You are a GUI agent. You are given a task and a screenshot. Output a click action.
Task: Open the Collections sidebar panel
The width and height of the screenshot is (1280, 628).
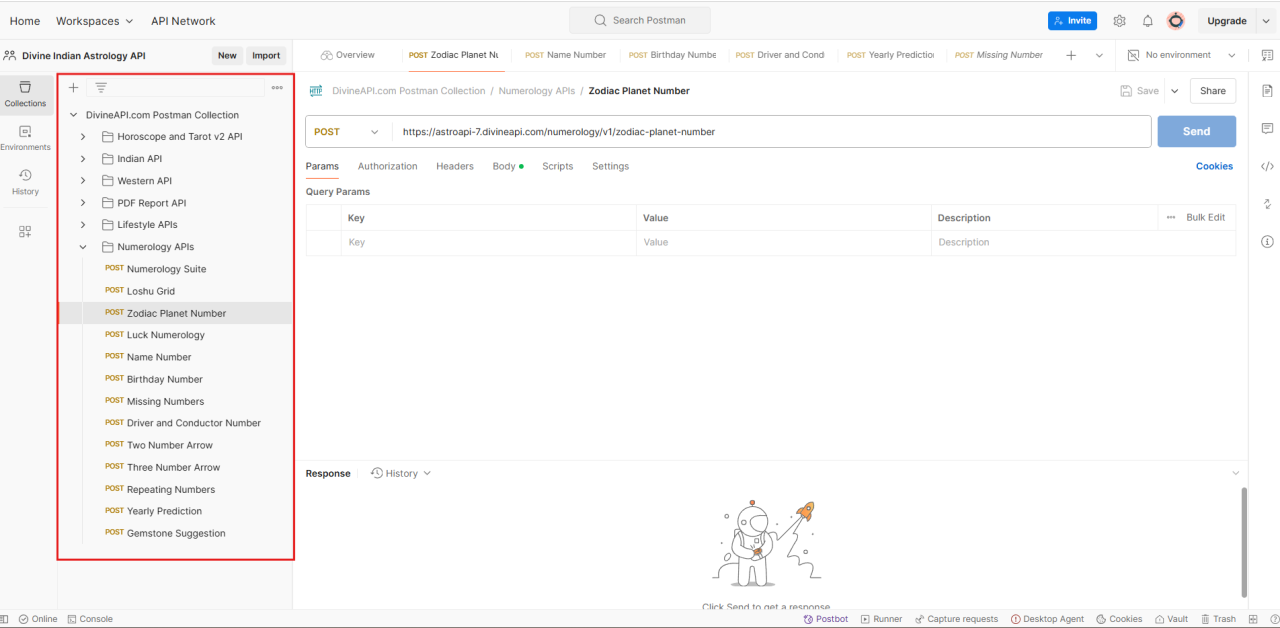coord(25,94)
